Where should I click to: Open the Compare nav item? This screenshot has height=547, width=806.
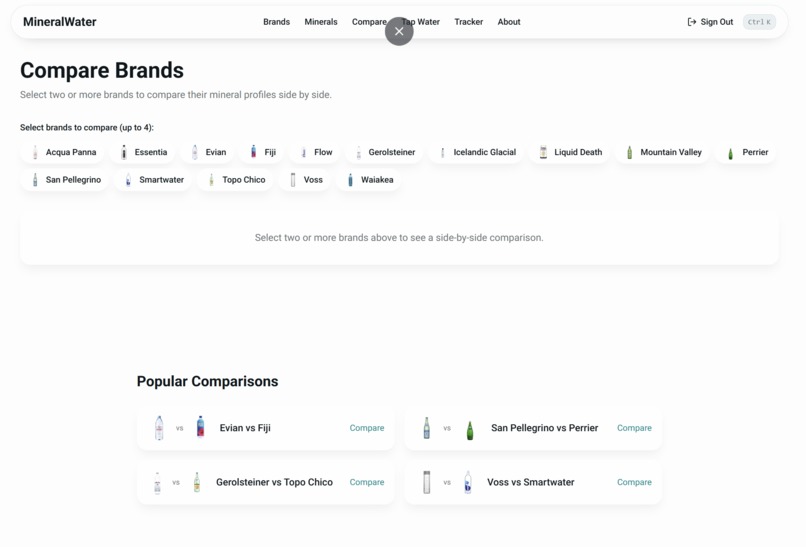pos(369,22)
